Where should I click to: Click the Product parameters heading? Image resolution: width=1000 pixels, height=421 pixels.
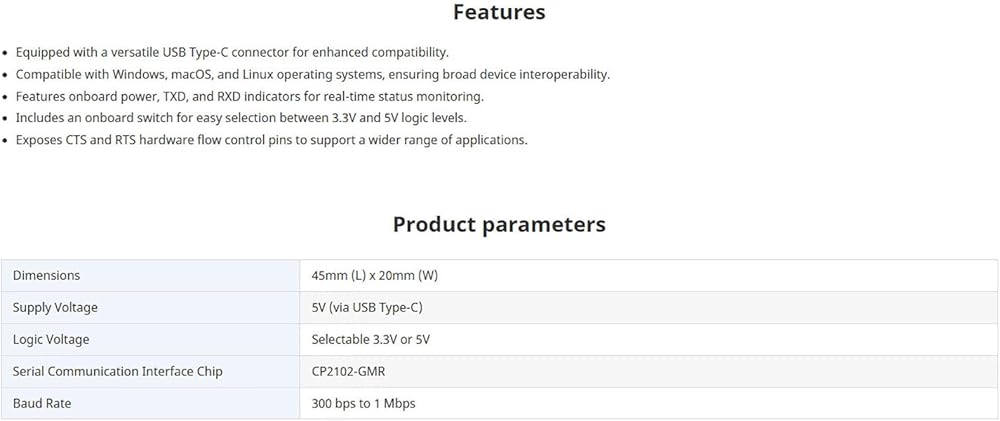[x=499, y=225]
